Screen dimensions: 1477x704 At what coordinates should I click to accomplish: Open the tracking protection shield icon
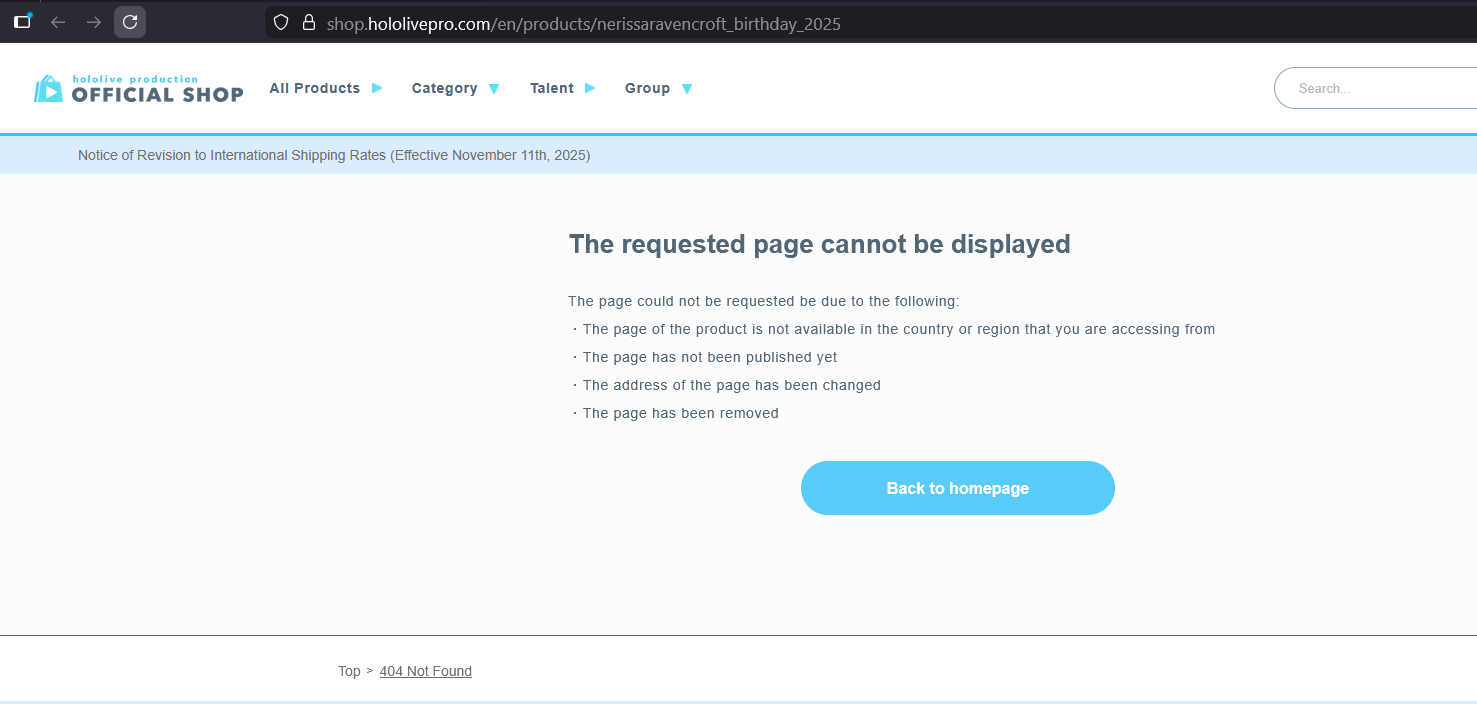[281, 22]
